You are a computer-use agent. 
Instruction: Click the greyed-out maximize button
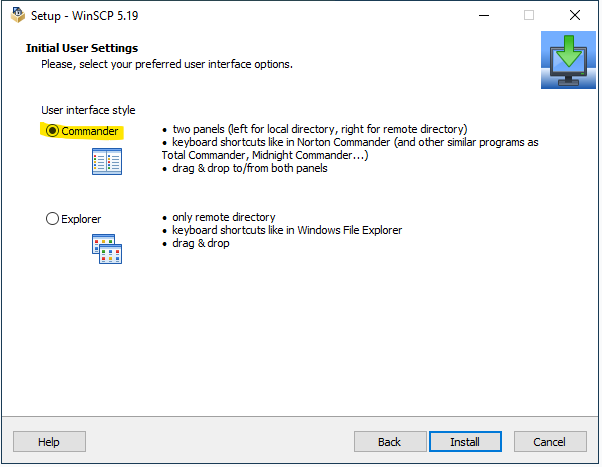528,16
